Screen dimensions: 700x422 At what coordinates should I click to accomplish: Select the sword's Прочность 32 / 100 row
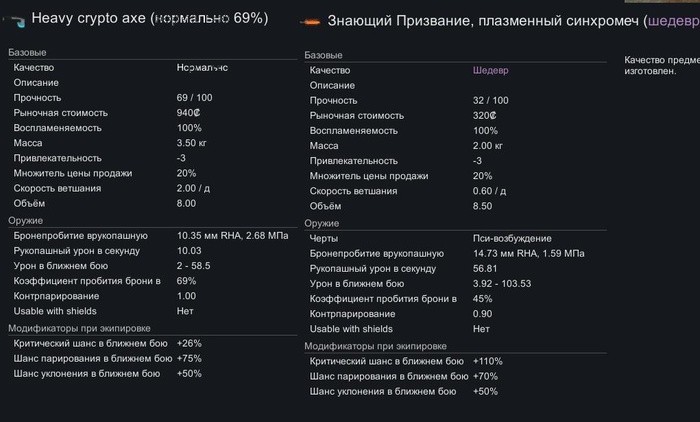[450, 101]
